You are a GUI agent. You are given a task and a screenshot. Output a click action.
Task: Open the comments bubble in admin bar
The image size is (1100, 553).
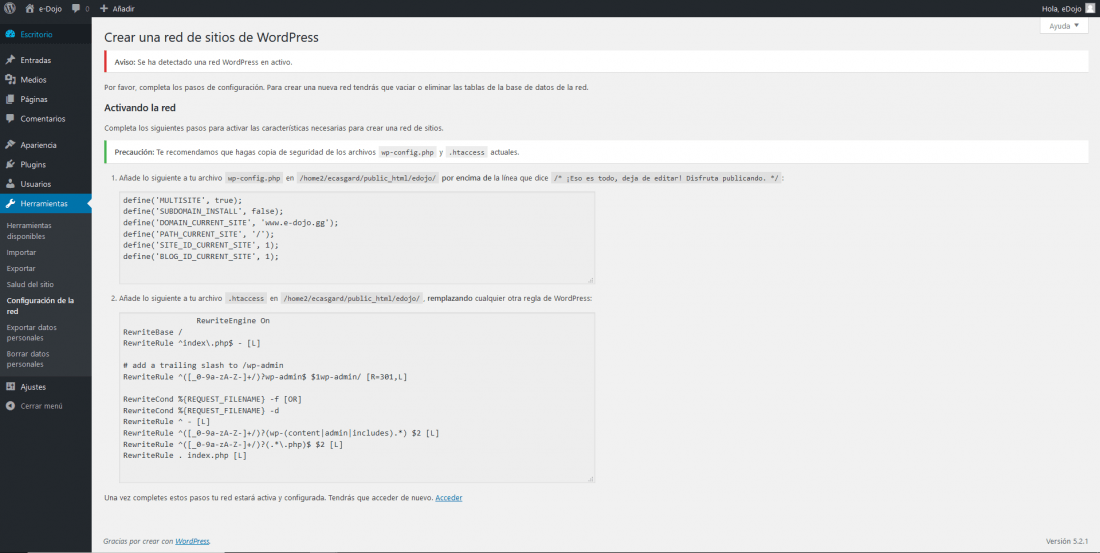pyautogui.click(x=76, y=8)
